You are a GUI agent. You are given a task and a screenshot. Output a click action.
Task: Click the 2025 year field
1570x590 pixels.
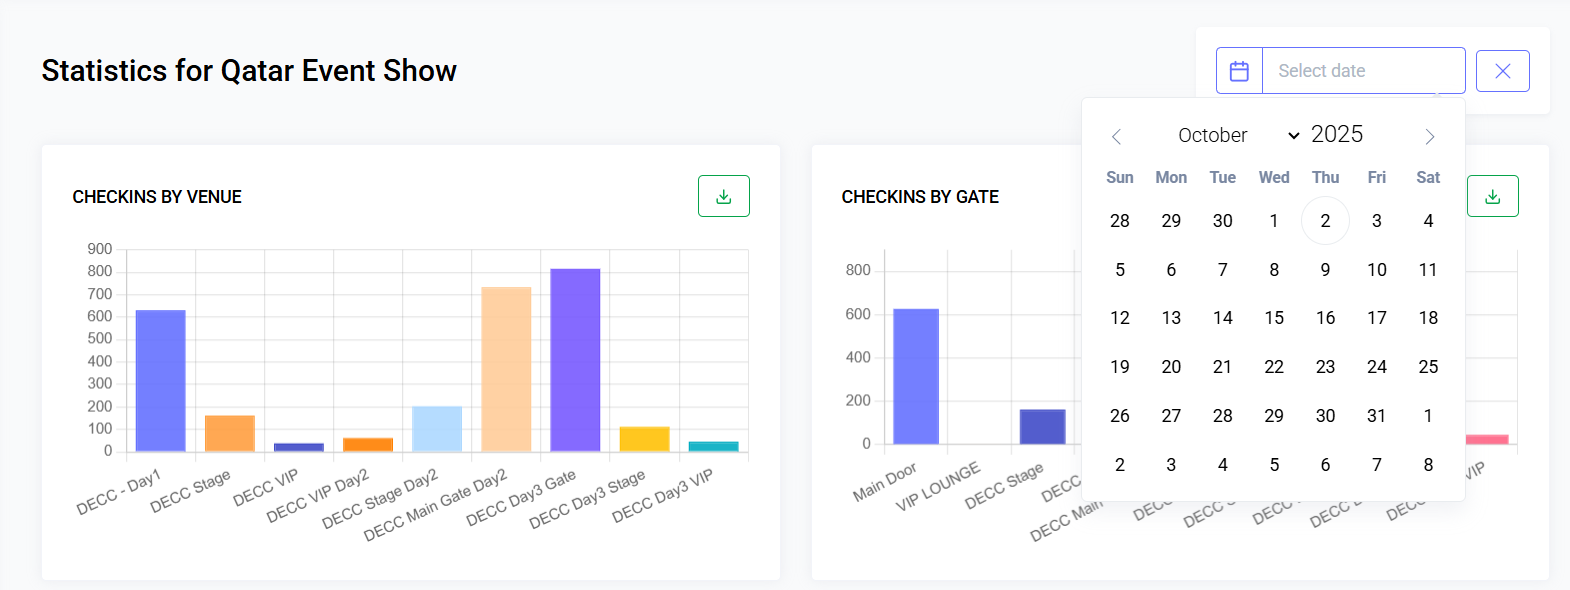pyautogui.click(x=1337, y=134)
